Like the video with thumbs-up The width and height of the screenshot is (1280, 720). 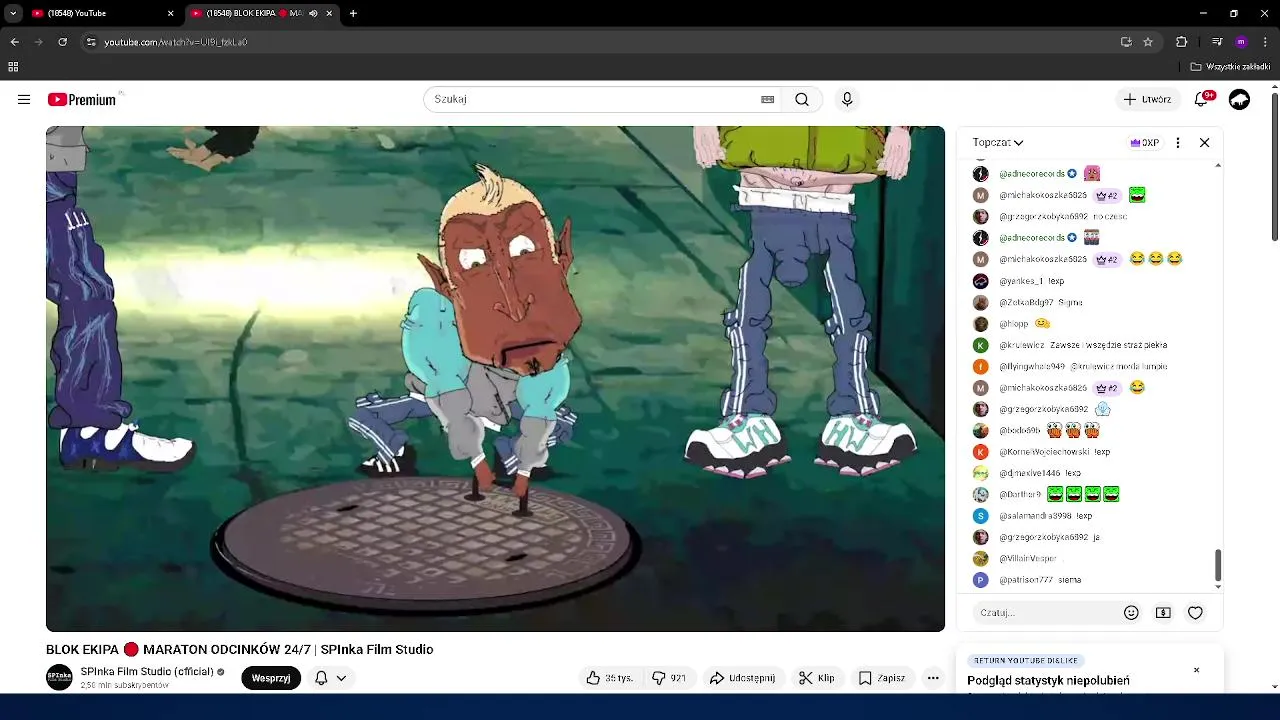609,678
